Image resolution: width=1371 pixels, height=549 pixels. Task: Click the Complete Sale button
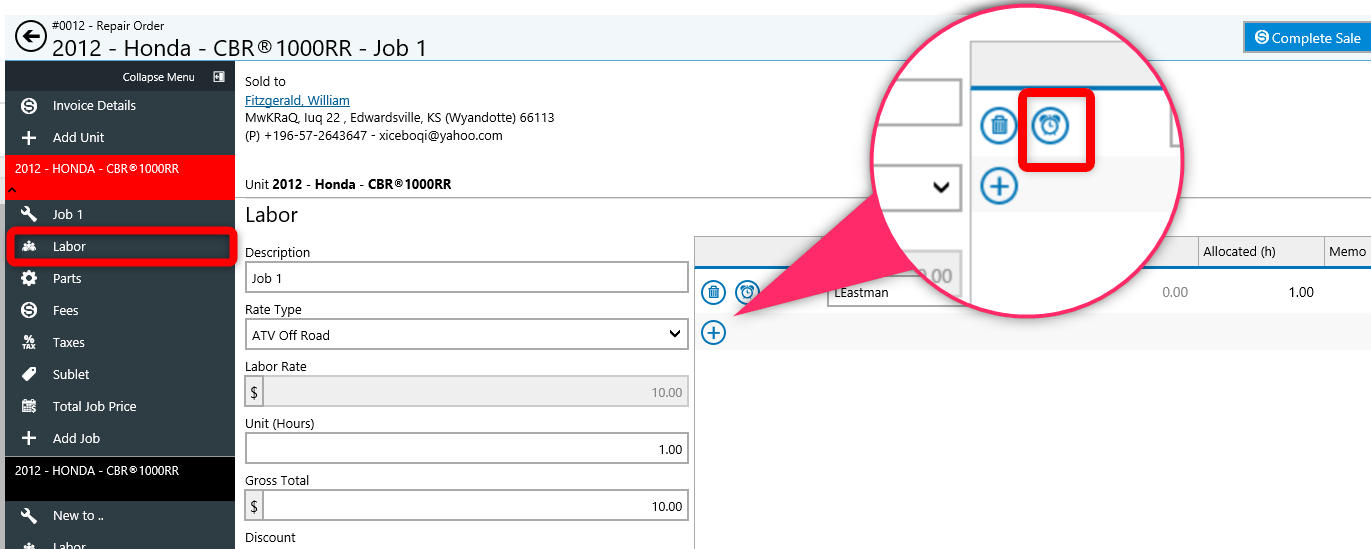tap(1307, 38)
